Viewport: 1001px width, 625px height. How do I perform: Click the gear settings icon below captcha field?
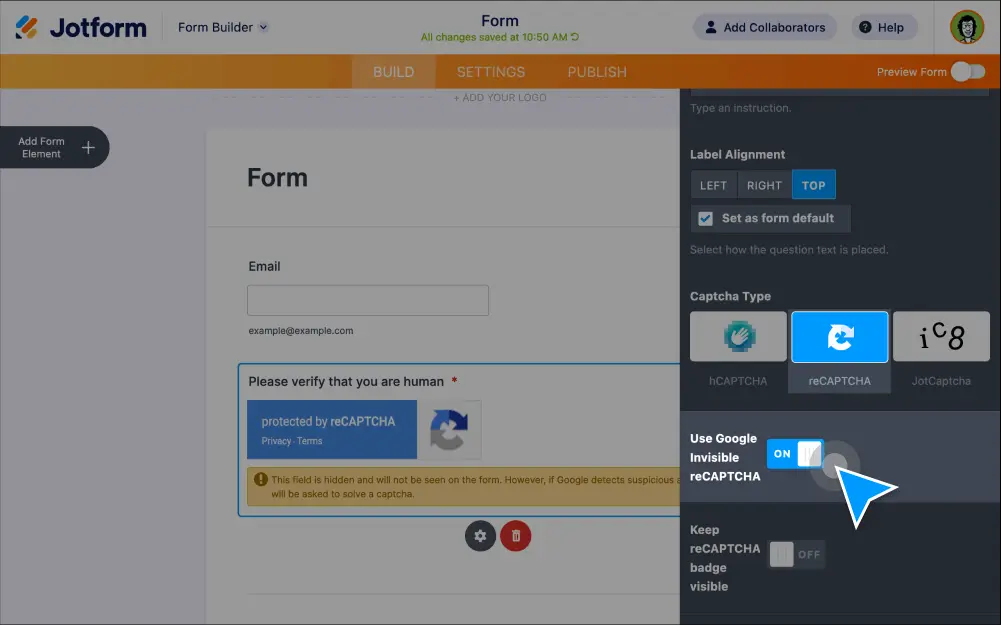(480, 536)
